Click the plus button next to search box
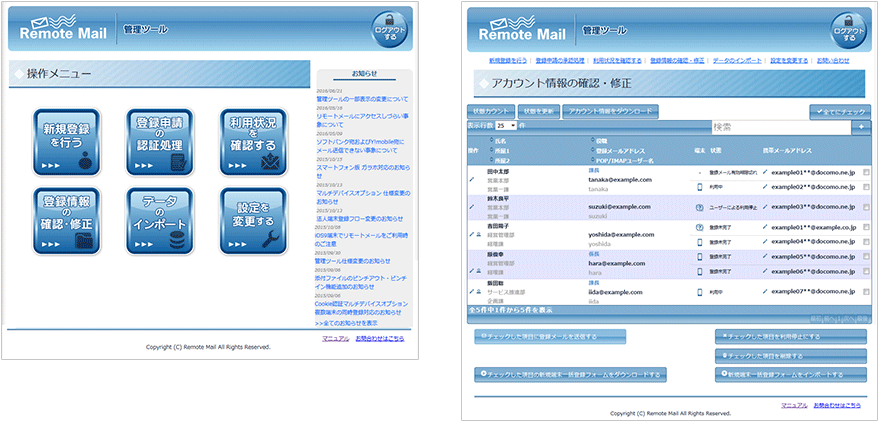Image resolution: width=878 pixels, height=421 pixels. [x=861, y=127]
